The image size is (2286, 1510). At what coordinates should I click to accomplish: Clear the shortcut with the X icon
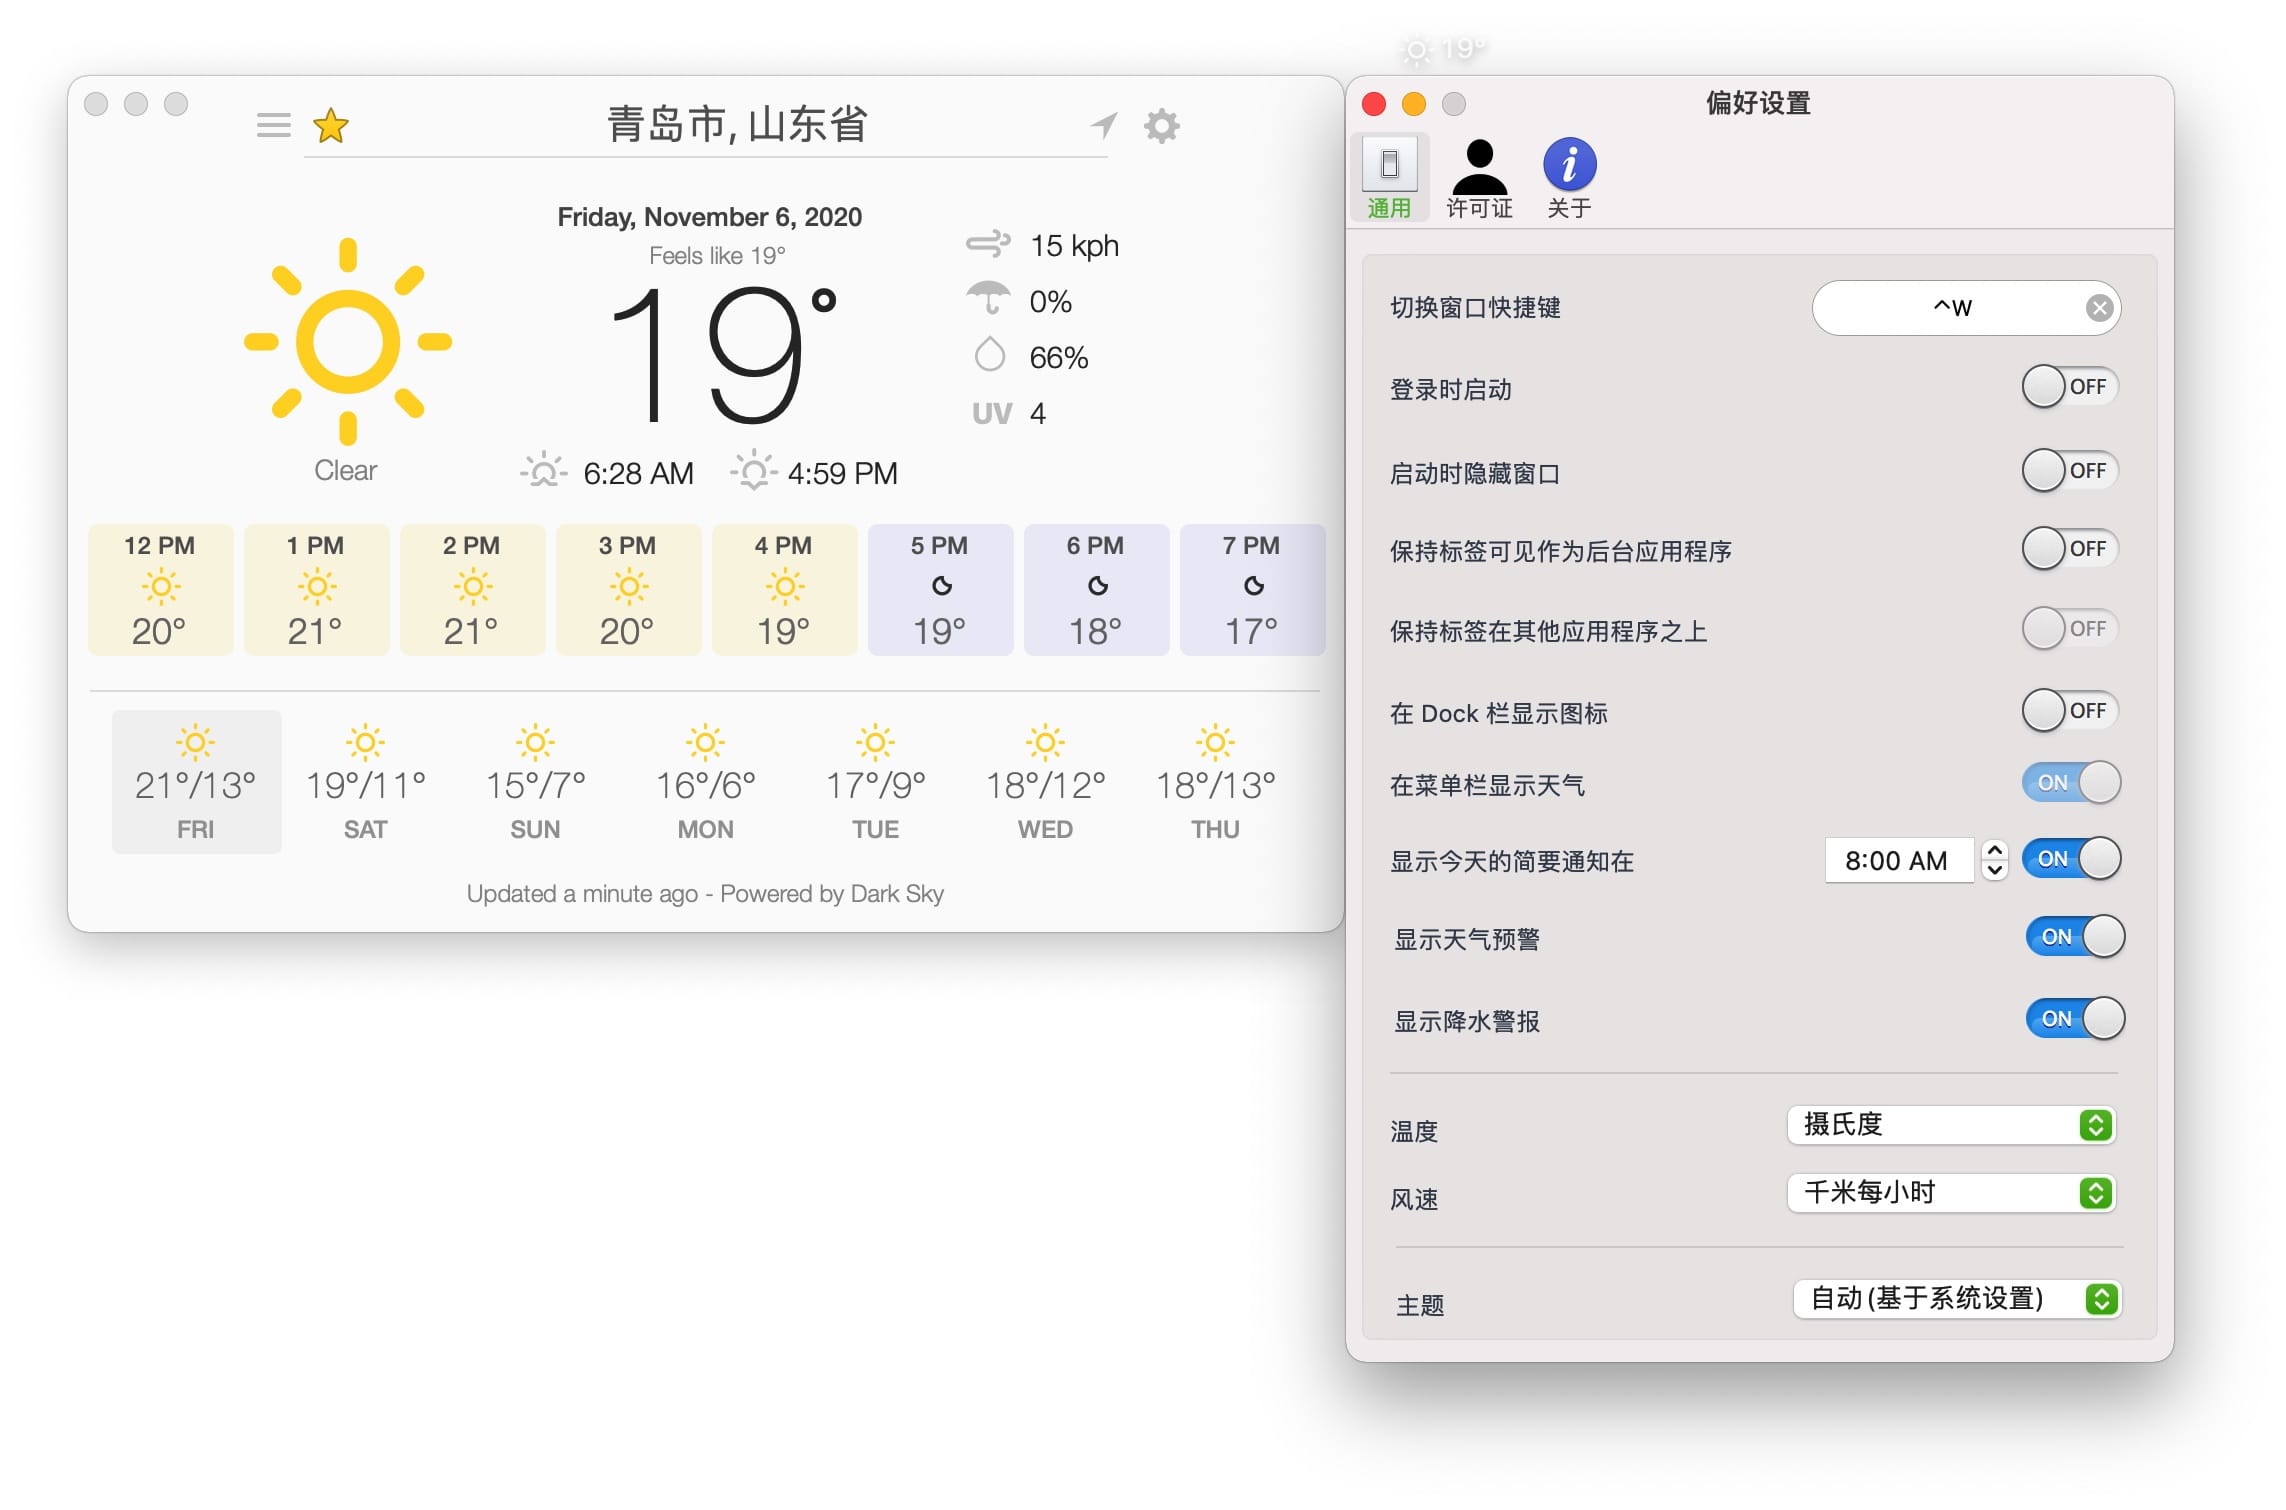point(2099,308)
